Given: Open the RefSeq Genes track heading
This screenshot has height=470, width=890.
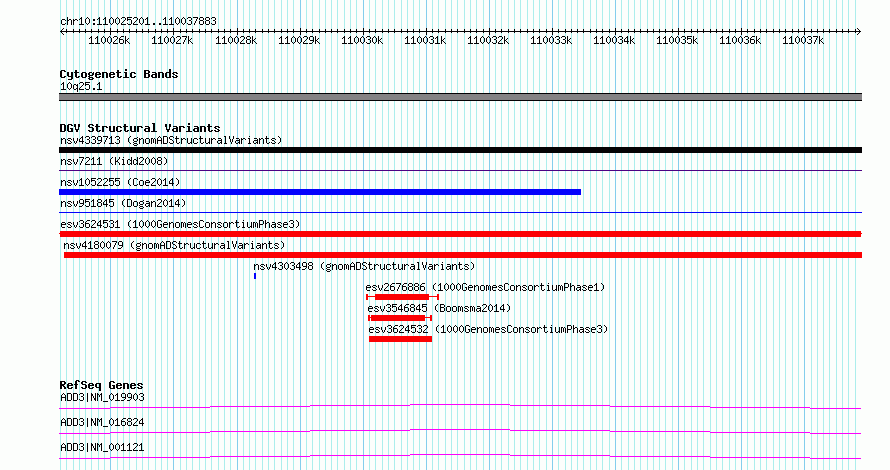Looking at the screenshot, I should (102, 385).
